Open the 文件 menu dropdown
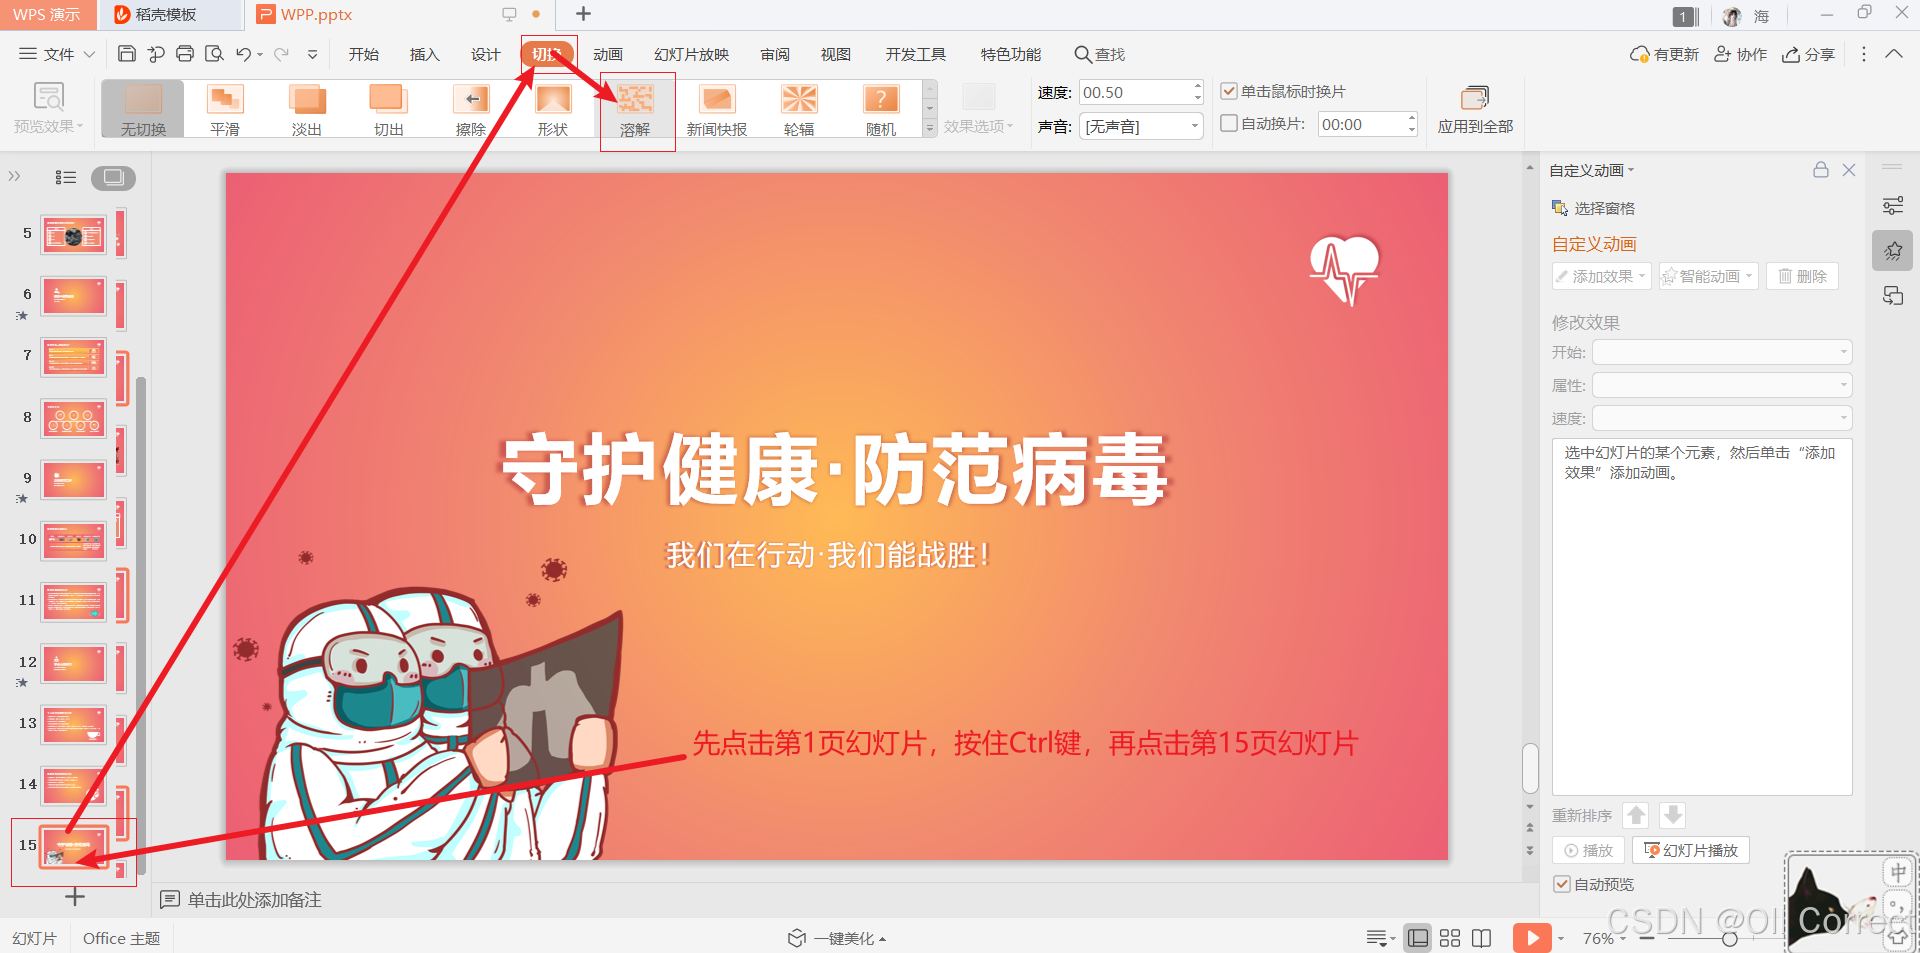The image size is (1920, 953). (57, 54)
